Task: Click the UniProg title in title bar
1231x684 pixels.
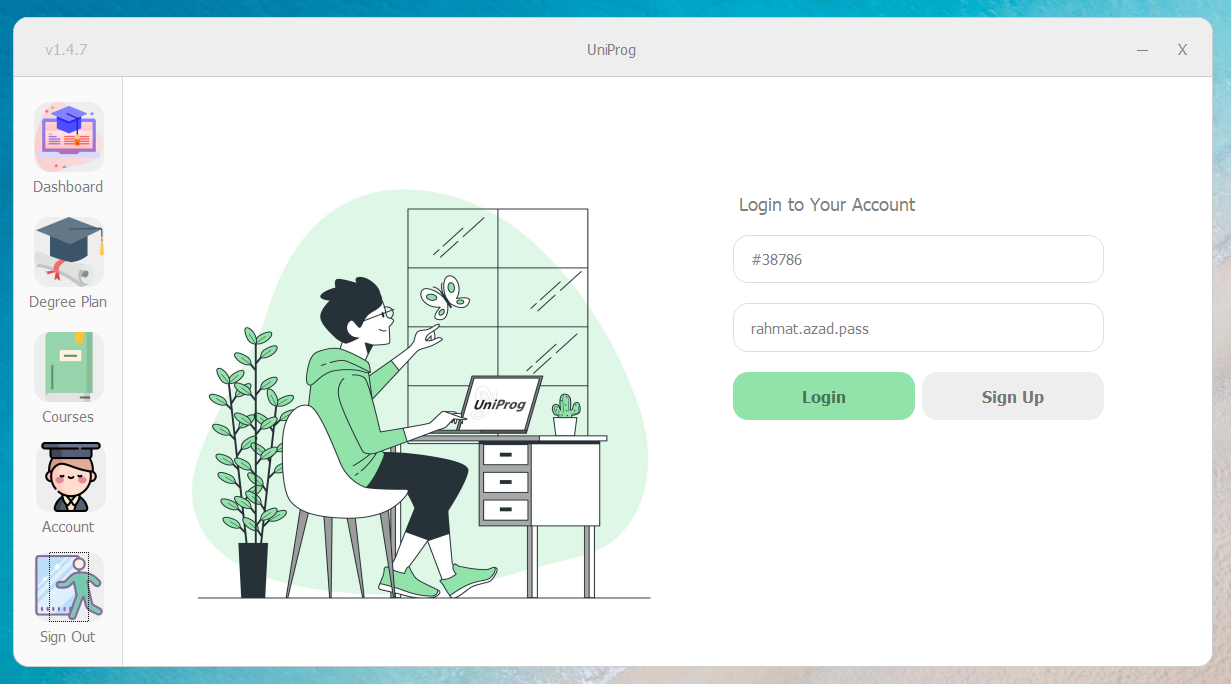Action: point(611,50)
